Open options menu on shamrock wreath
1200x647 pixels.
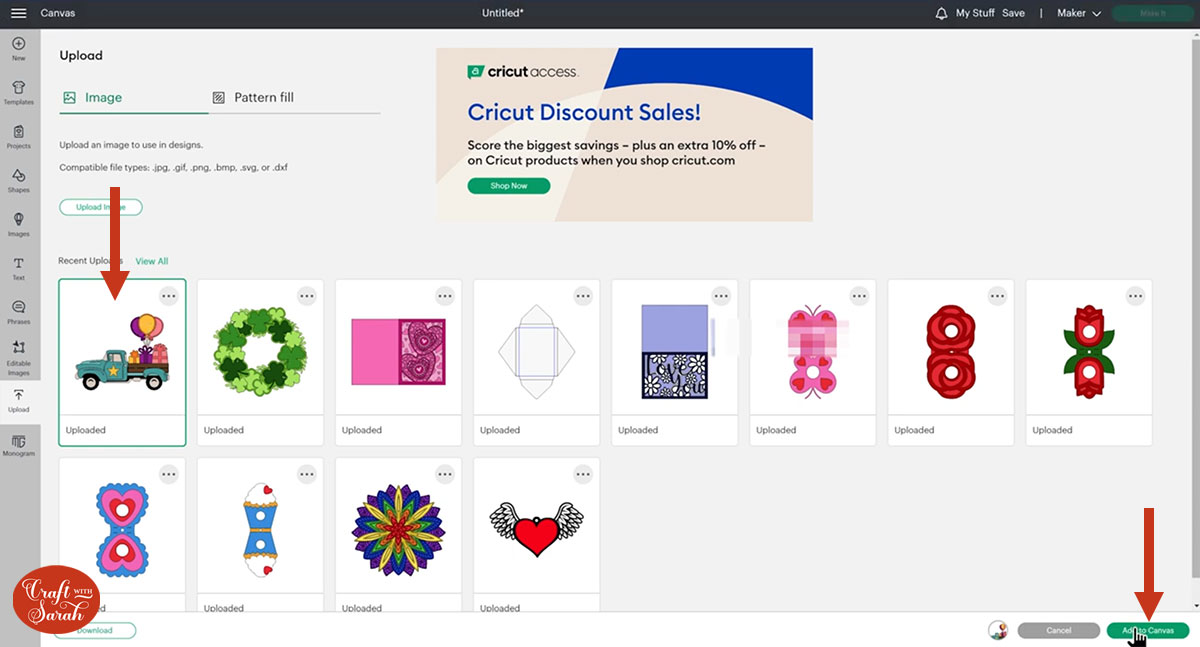pyautogui.click(x=307, y=296)
